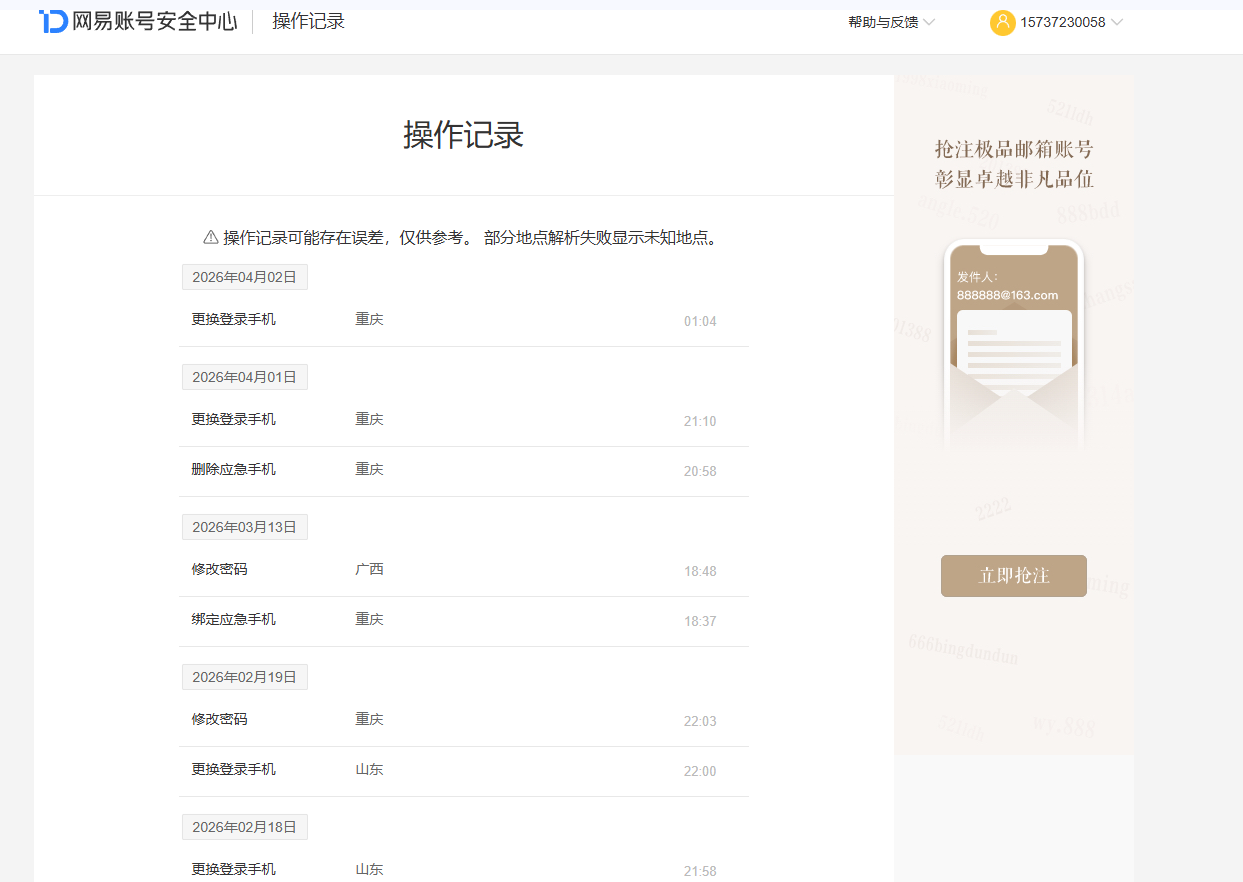Select date label 2026年04月02日
This screenshot has width=1243, height=882.
tap(244, 277)
